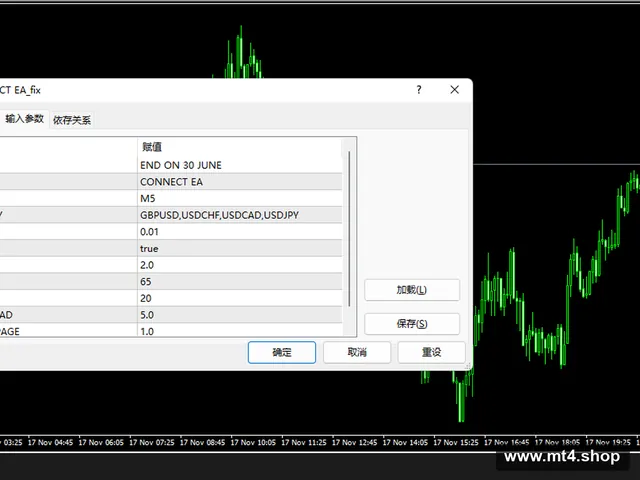Switch to the 依存关系 tab
This screenshot has width=640, height=480.
72,120
